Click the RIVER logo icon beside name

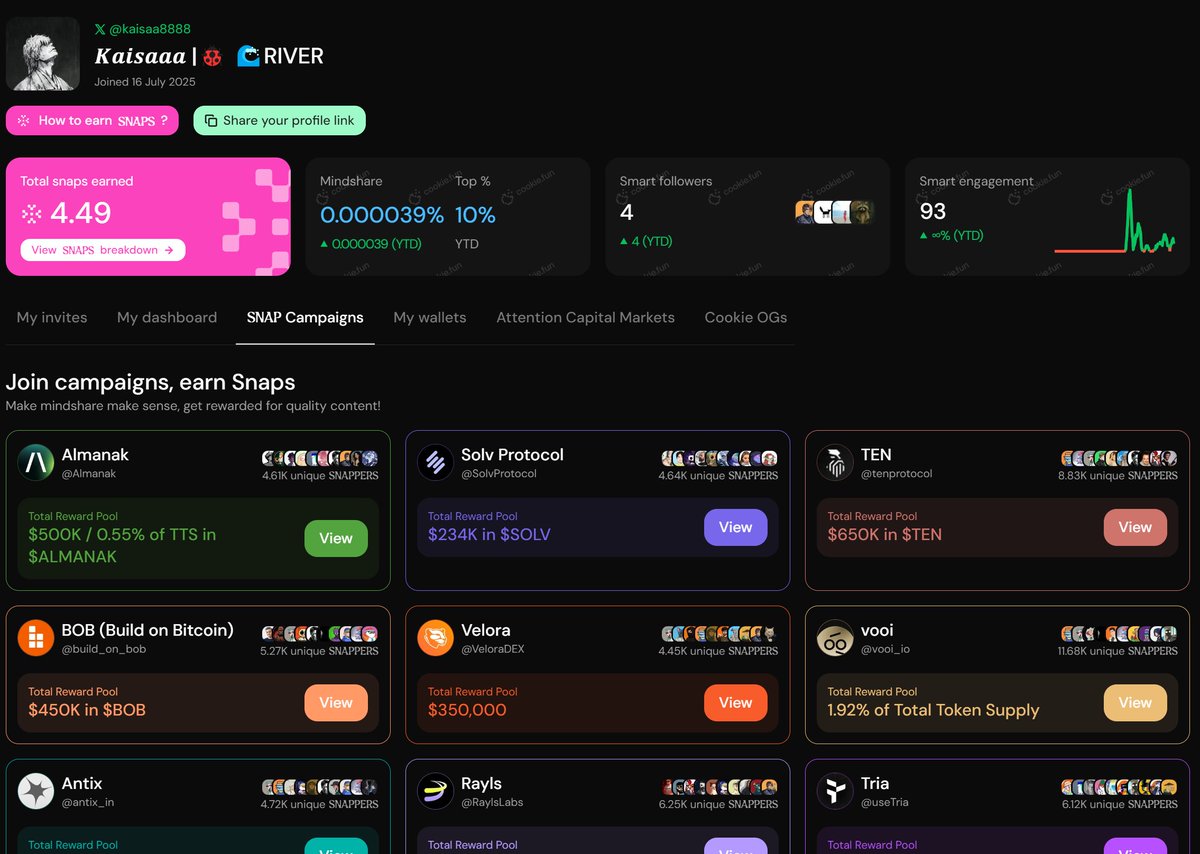248,56
